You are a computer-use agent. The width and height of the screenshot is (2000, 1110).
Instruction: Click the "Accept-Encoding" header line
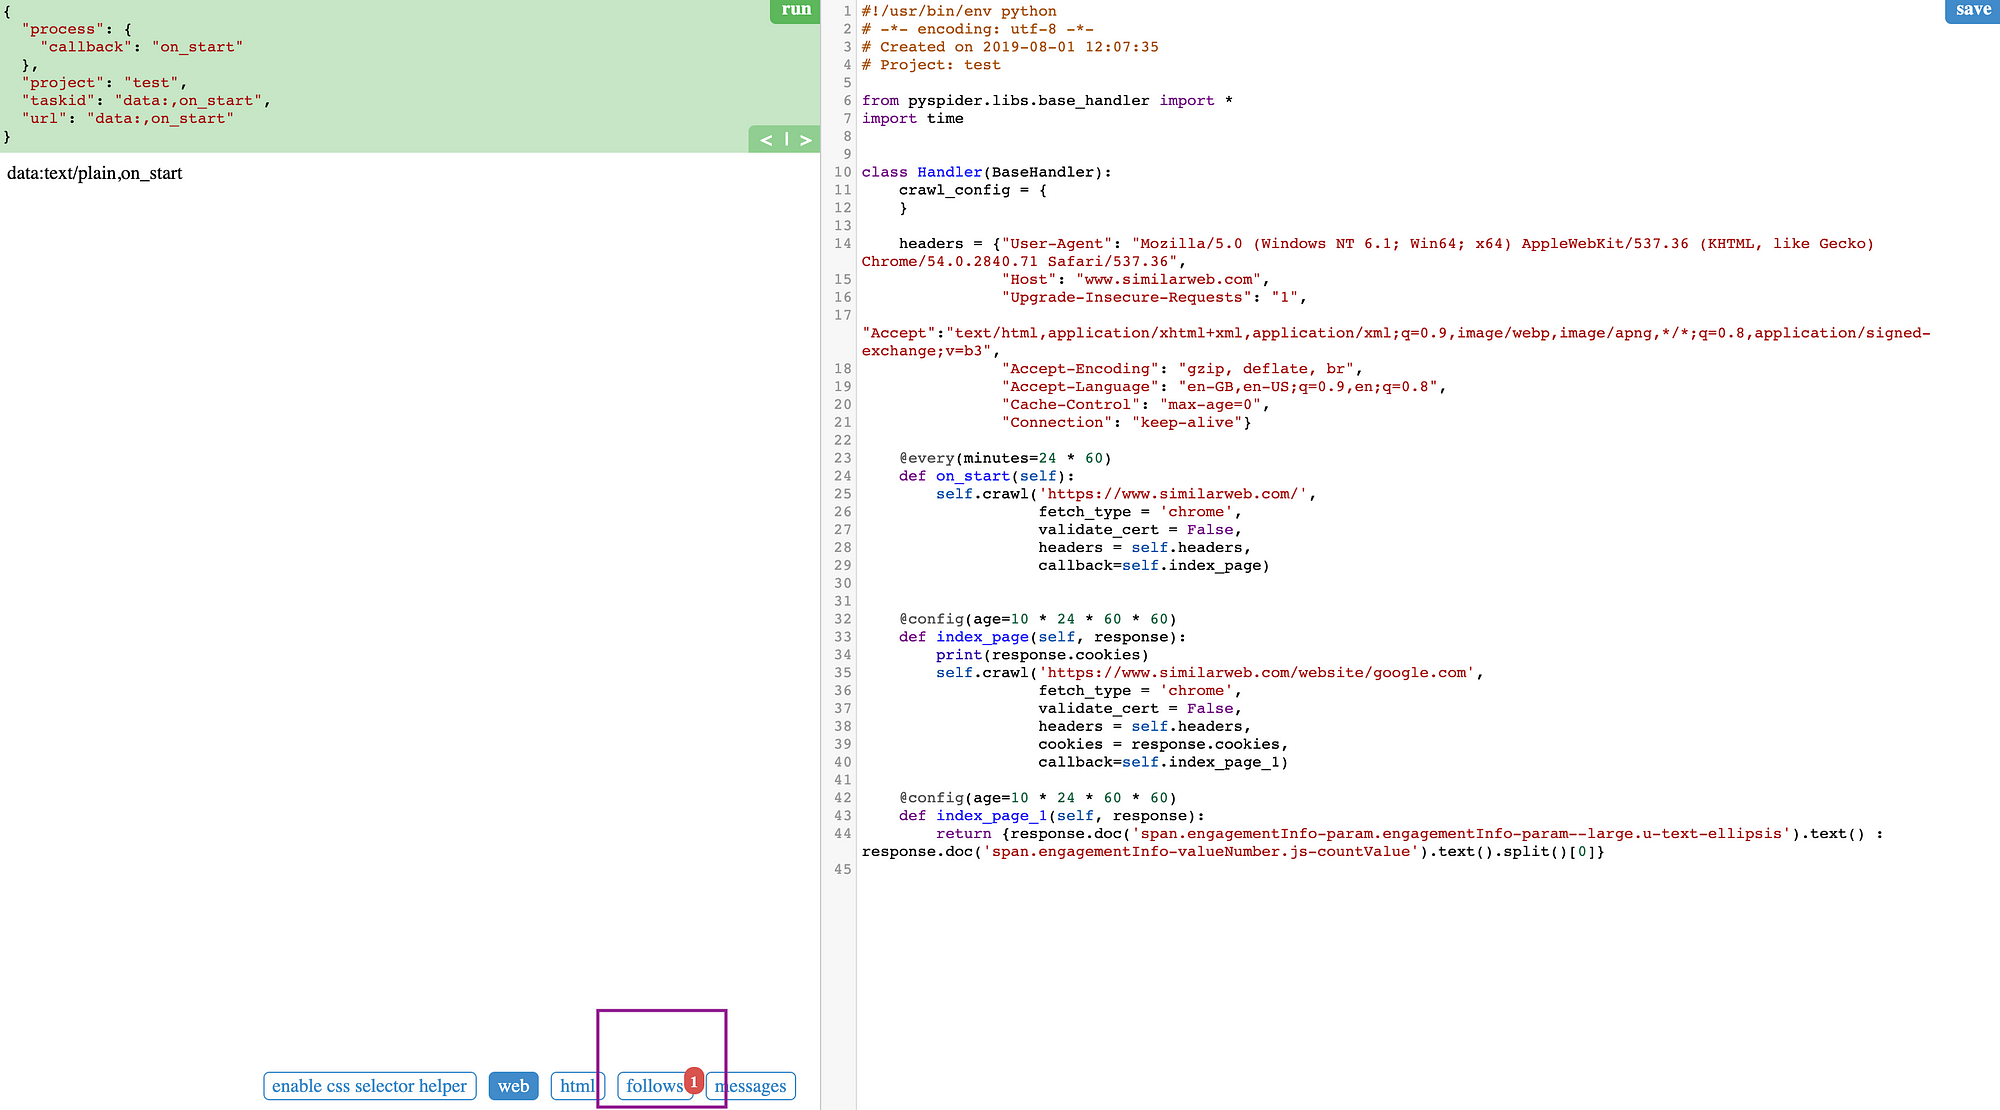tap(1182, 369)
